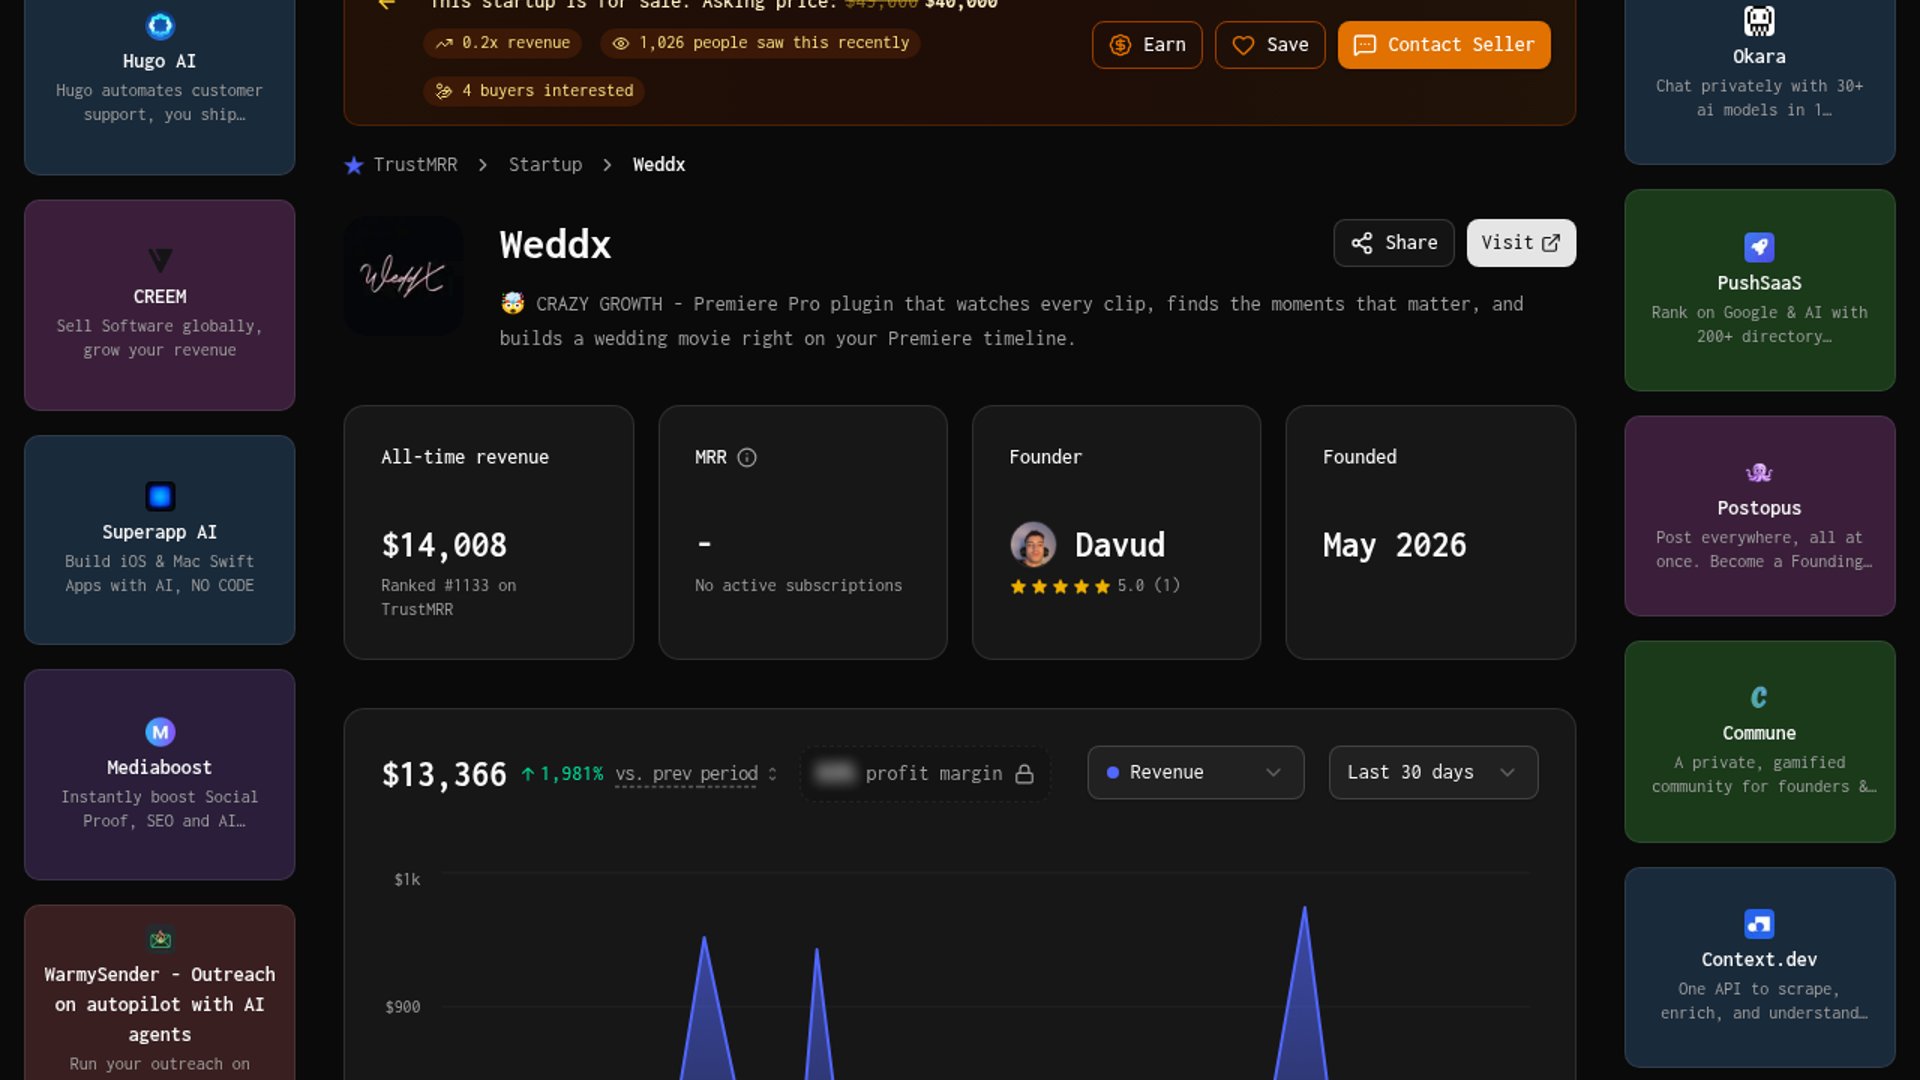Go to TrustMRR breadcrumb link
This screenshot has height=1080, width=1920.
(x=415, y=165)
